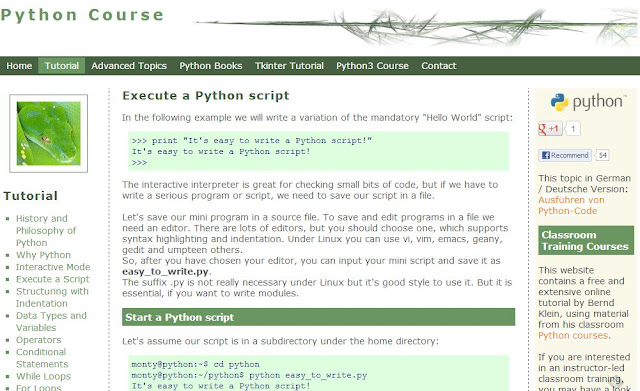This screenshot has height=391, width=640.
Task: Click the text 'This topic in German'
Action: pos(584,178)
